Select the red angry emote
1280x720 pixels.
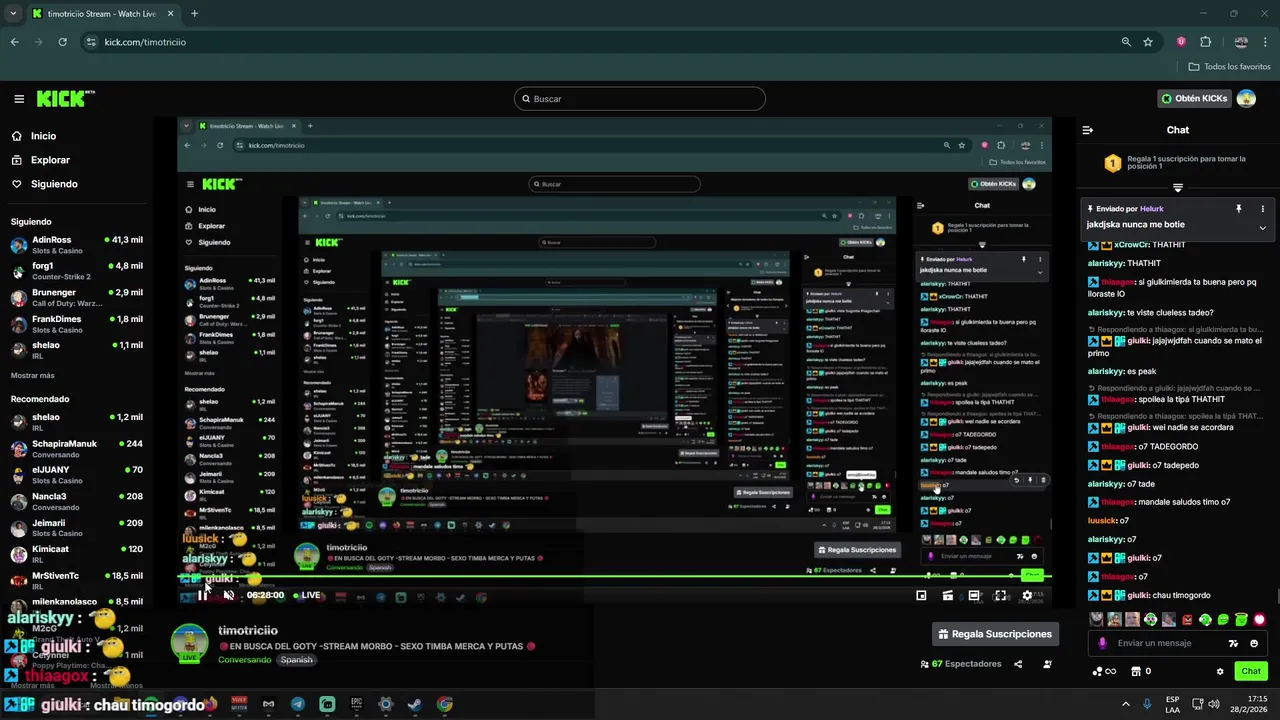point(1187,620)
